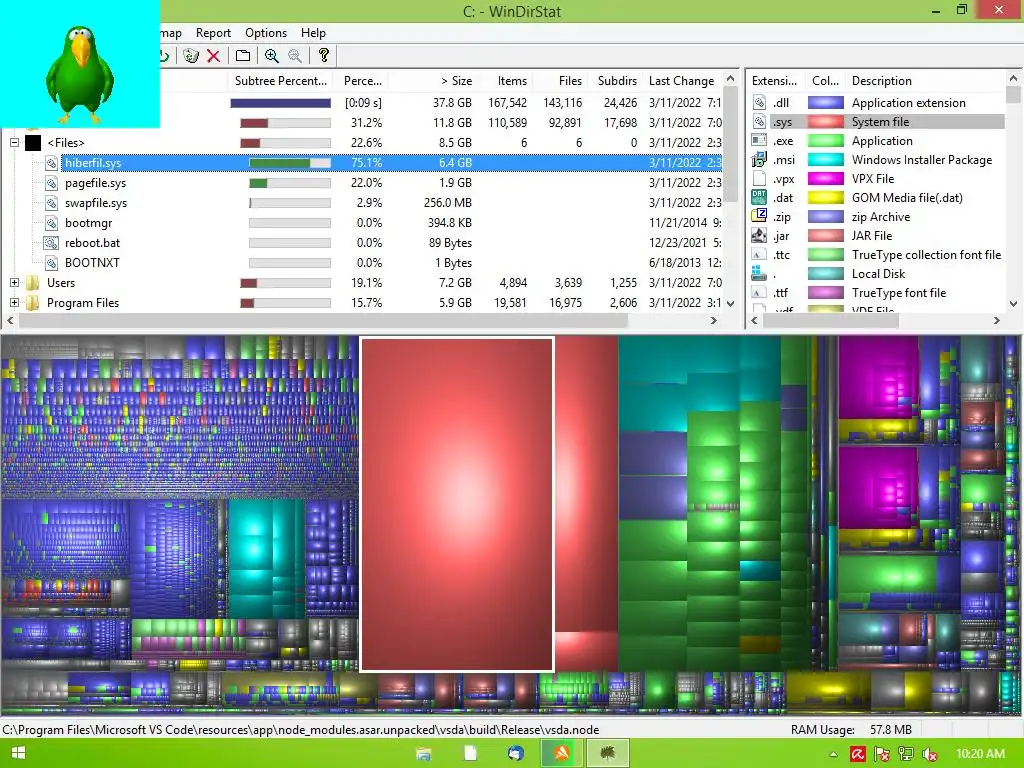The height and width of the screenshot is (768, 1024).
Task: Click the Avira red tray icon
Action: [x=858, y=754]
